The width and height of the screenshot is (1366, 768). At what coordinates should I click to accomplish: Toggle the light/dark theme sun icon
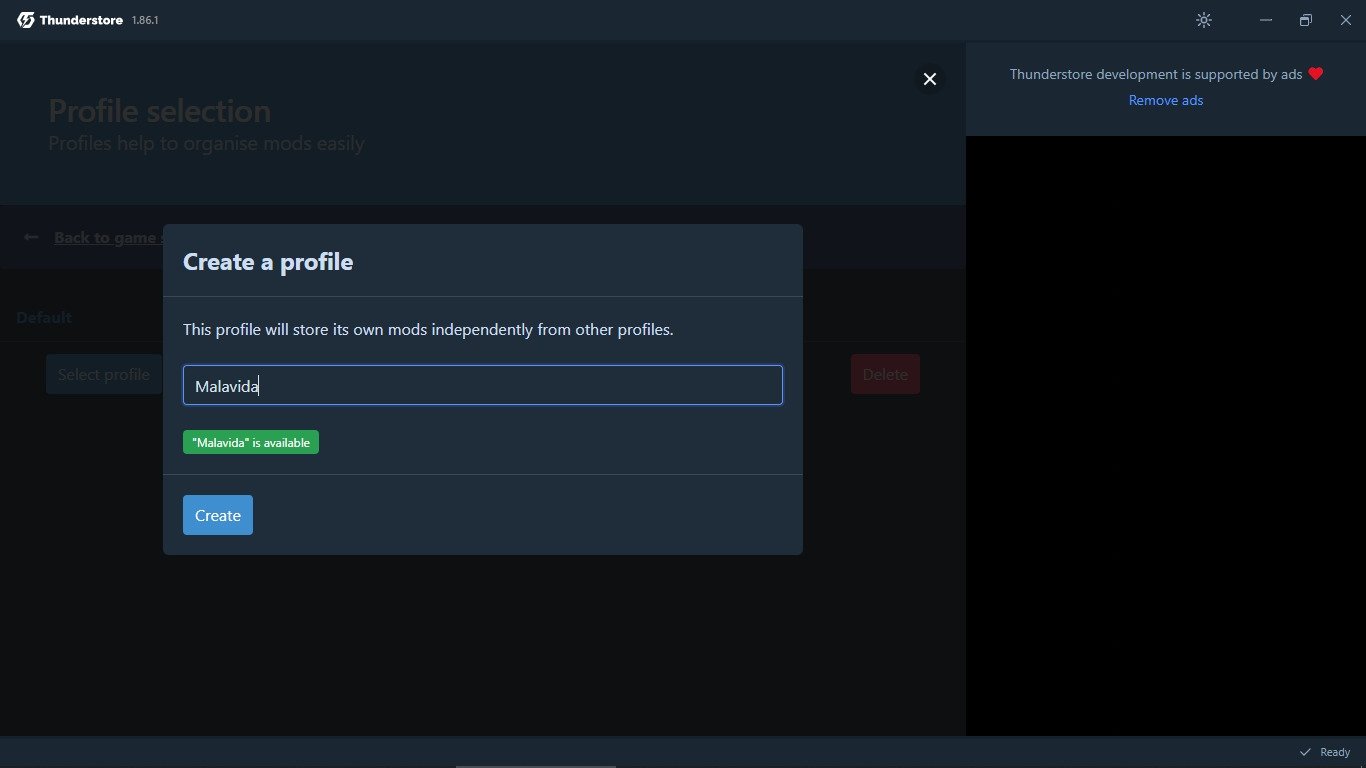click(1204, 20)
